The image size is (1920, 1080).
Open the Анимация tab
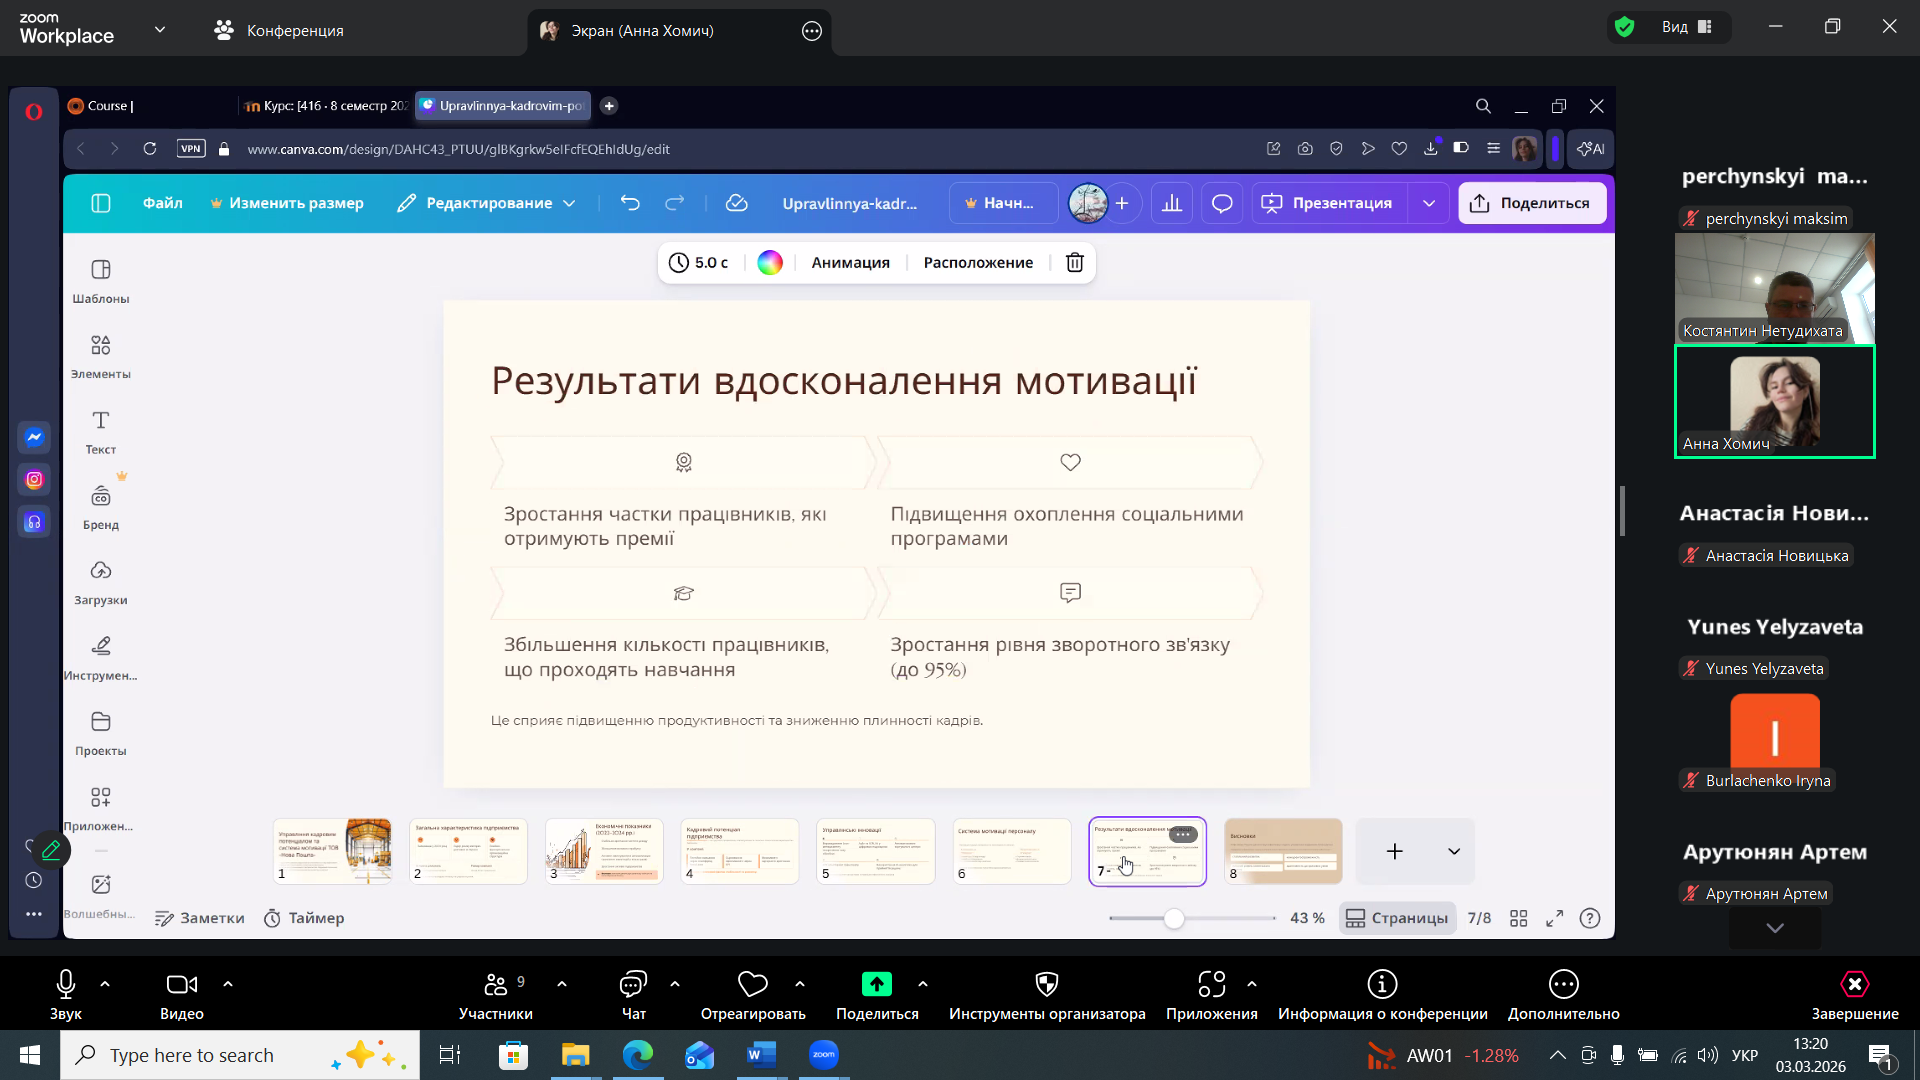click(850, 262)
